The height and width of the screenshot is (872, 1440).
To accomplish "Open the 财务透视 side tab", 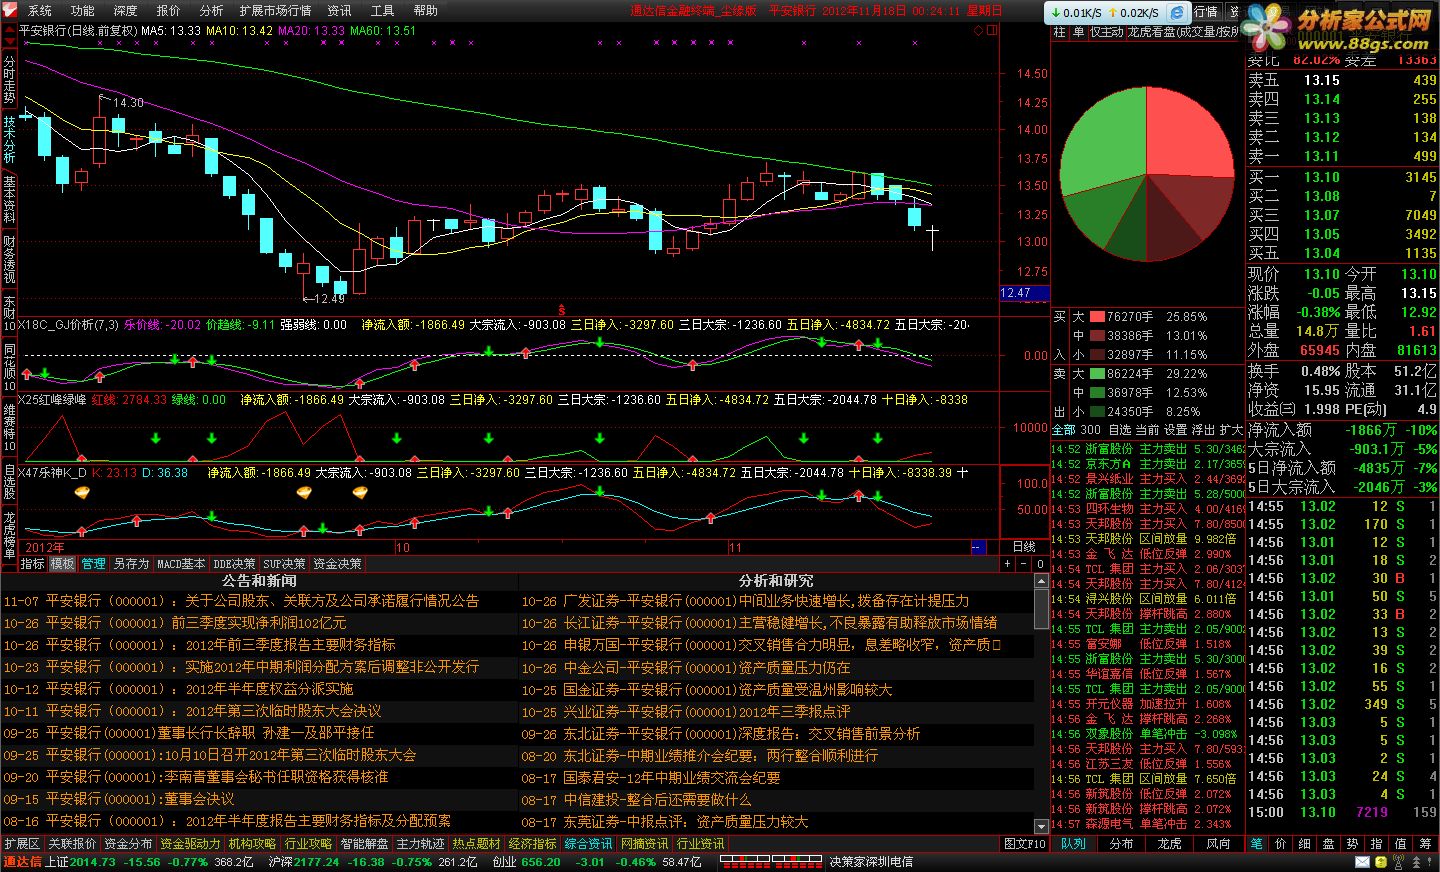I will [x=9, y=259].
